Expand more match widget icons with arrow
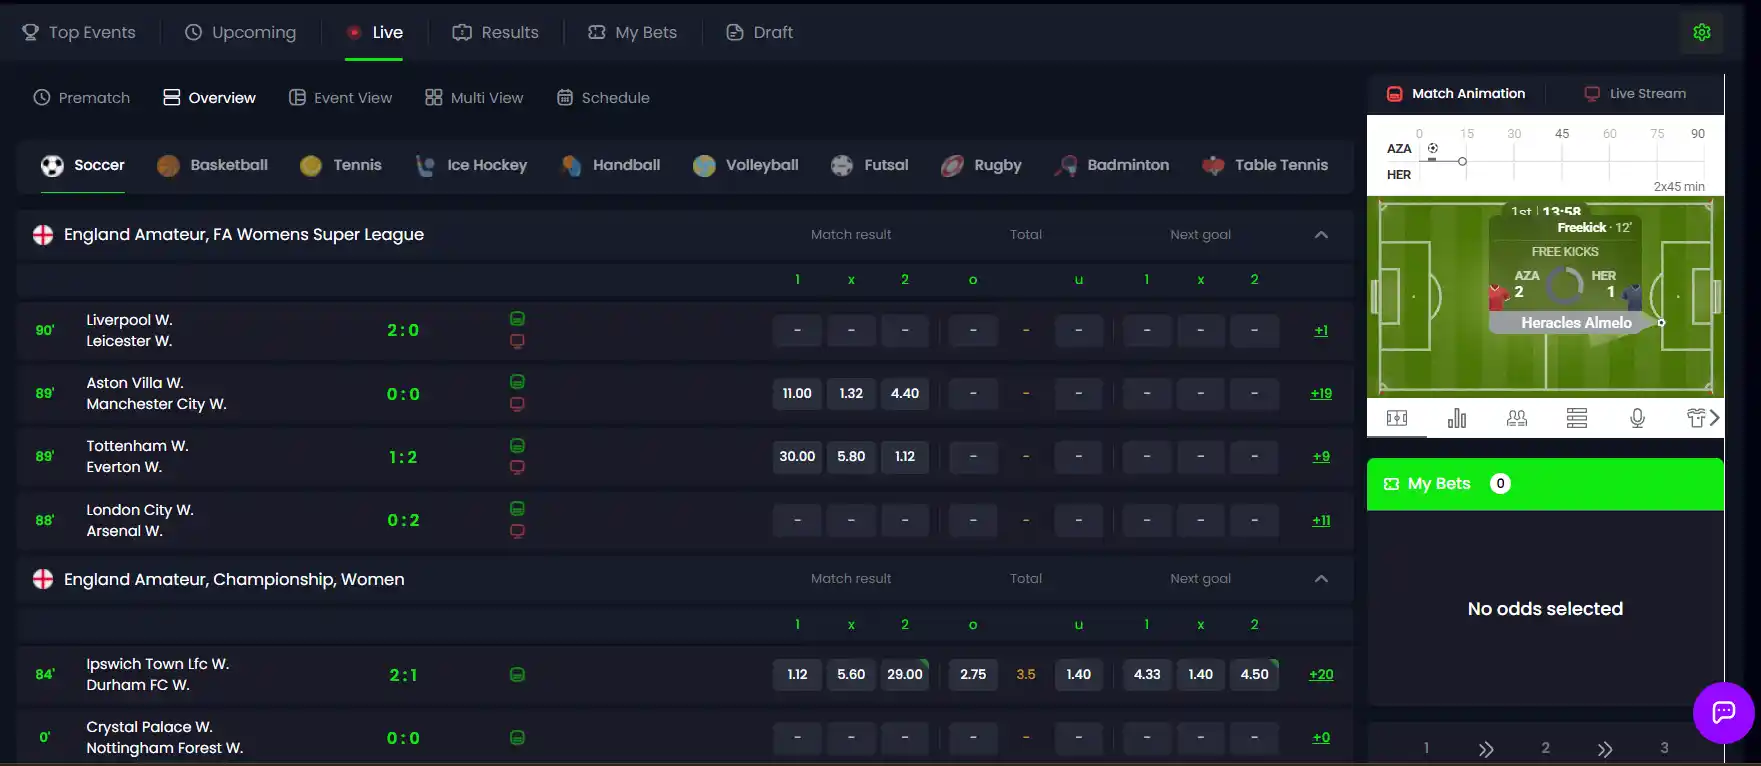1761x766 pixels. point(1714,418)
